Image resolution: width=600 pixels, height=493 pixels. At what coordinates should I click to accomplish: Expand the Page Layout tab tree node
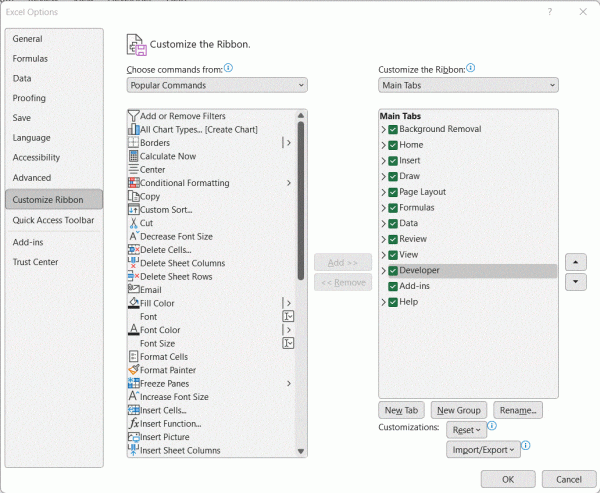383,192
